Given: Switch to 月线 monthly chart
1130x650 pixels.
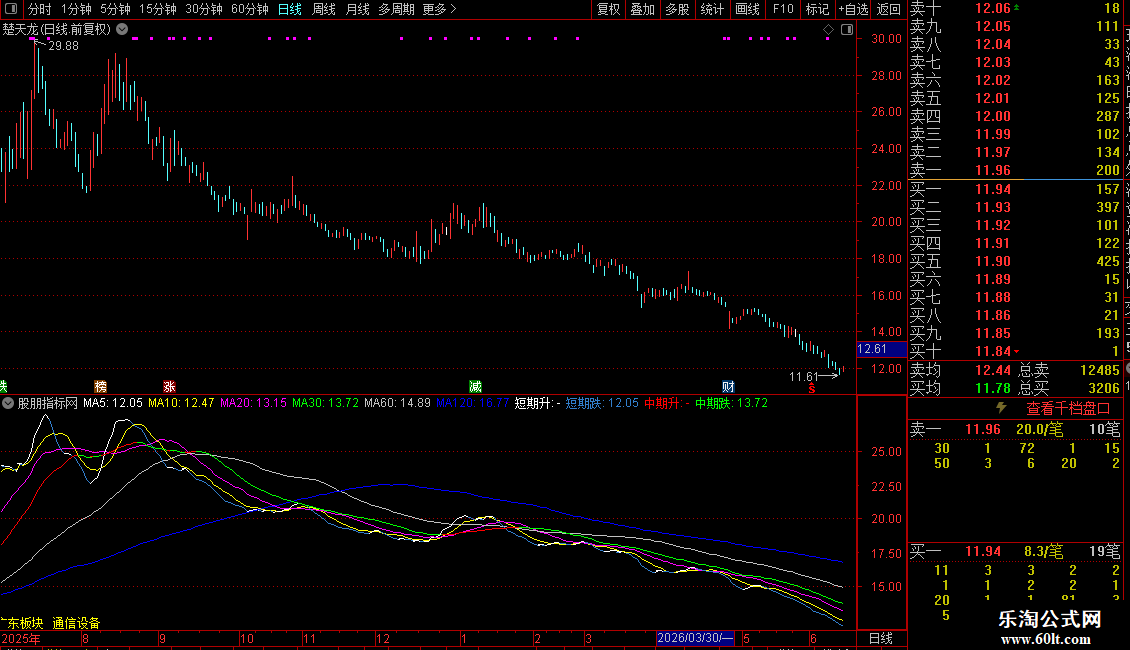Looking at the screenshot, I should 357,9.
